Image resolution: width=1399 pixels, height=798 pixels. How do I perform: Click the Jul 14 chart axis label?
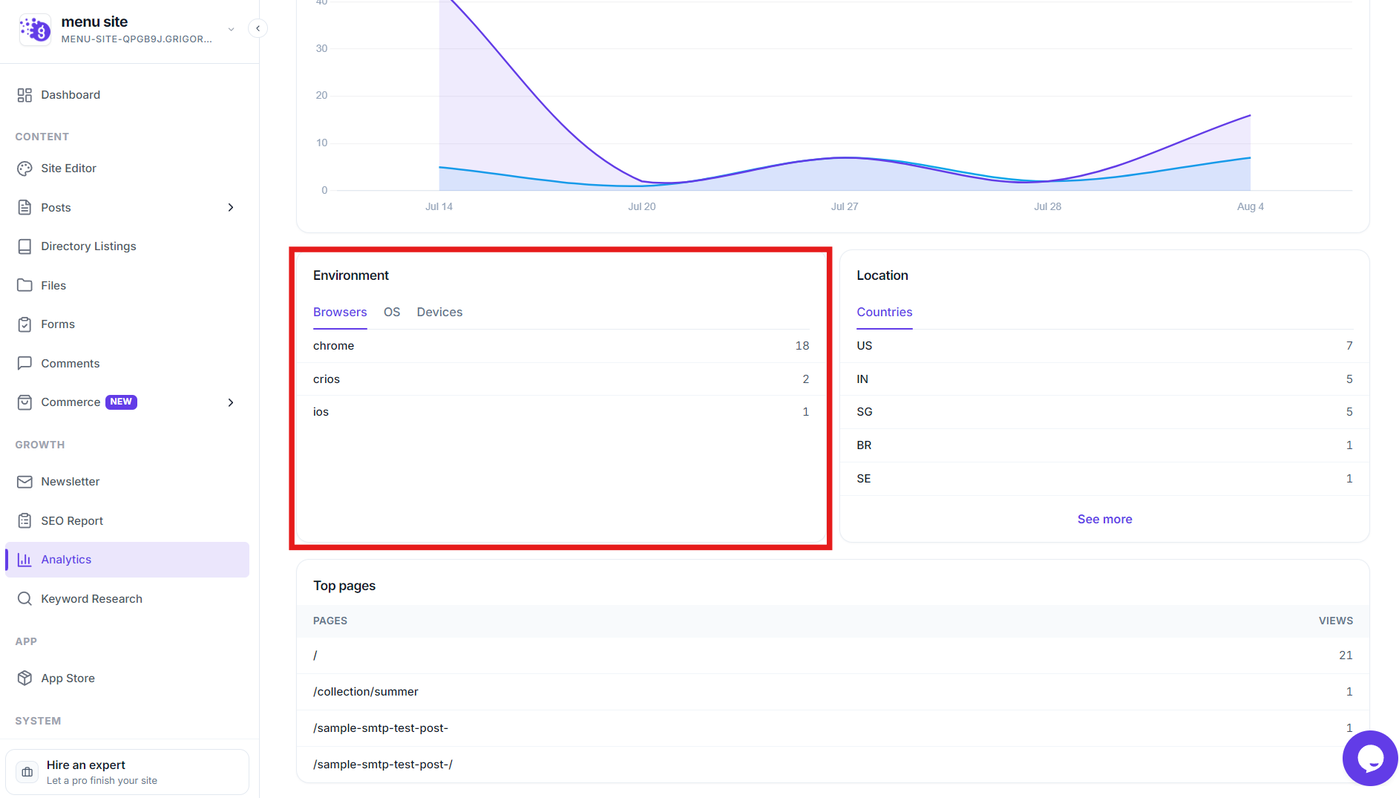click(x=439, y=207)
